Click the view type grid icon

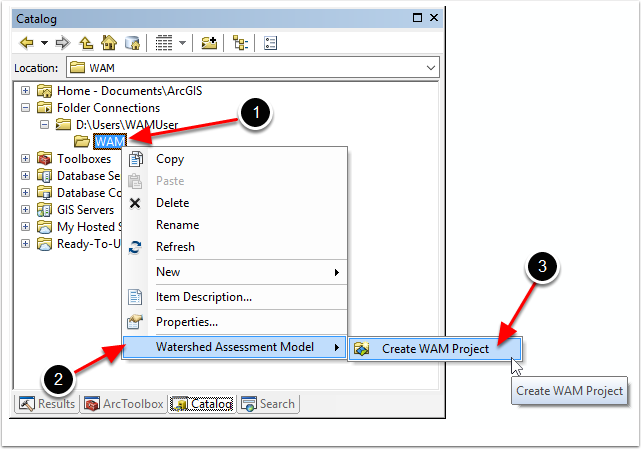(164, 43)
